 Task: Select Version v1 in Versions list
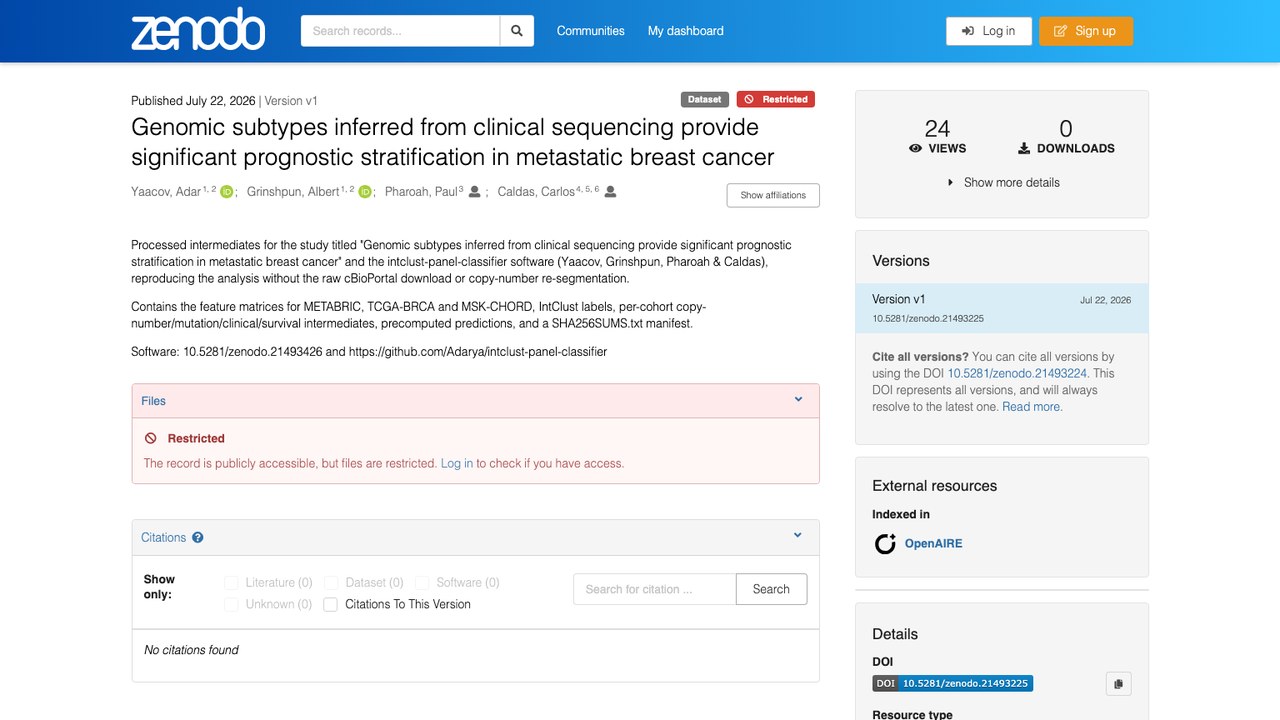tap(1002, 308)
